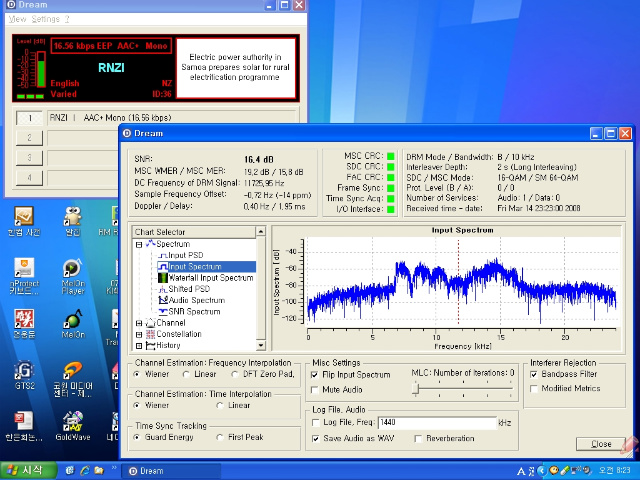Select the Input PSD chart item
Screen dimensions: 640x480
[180, 255]
